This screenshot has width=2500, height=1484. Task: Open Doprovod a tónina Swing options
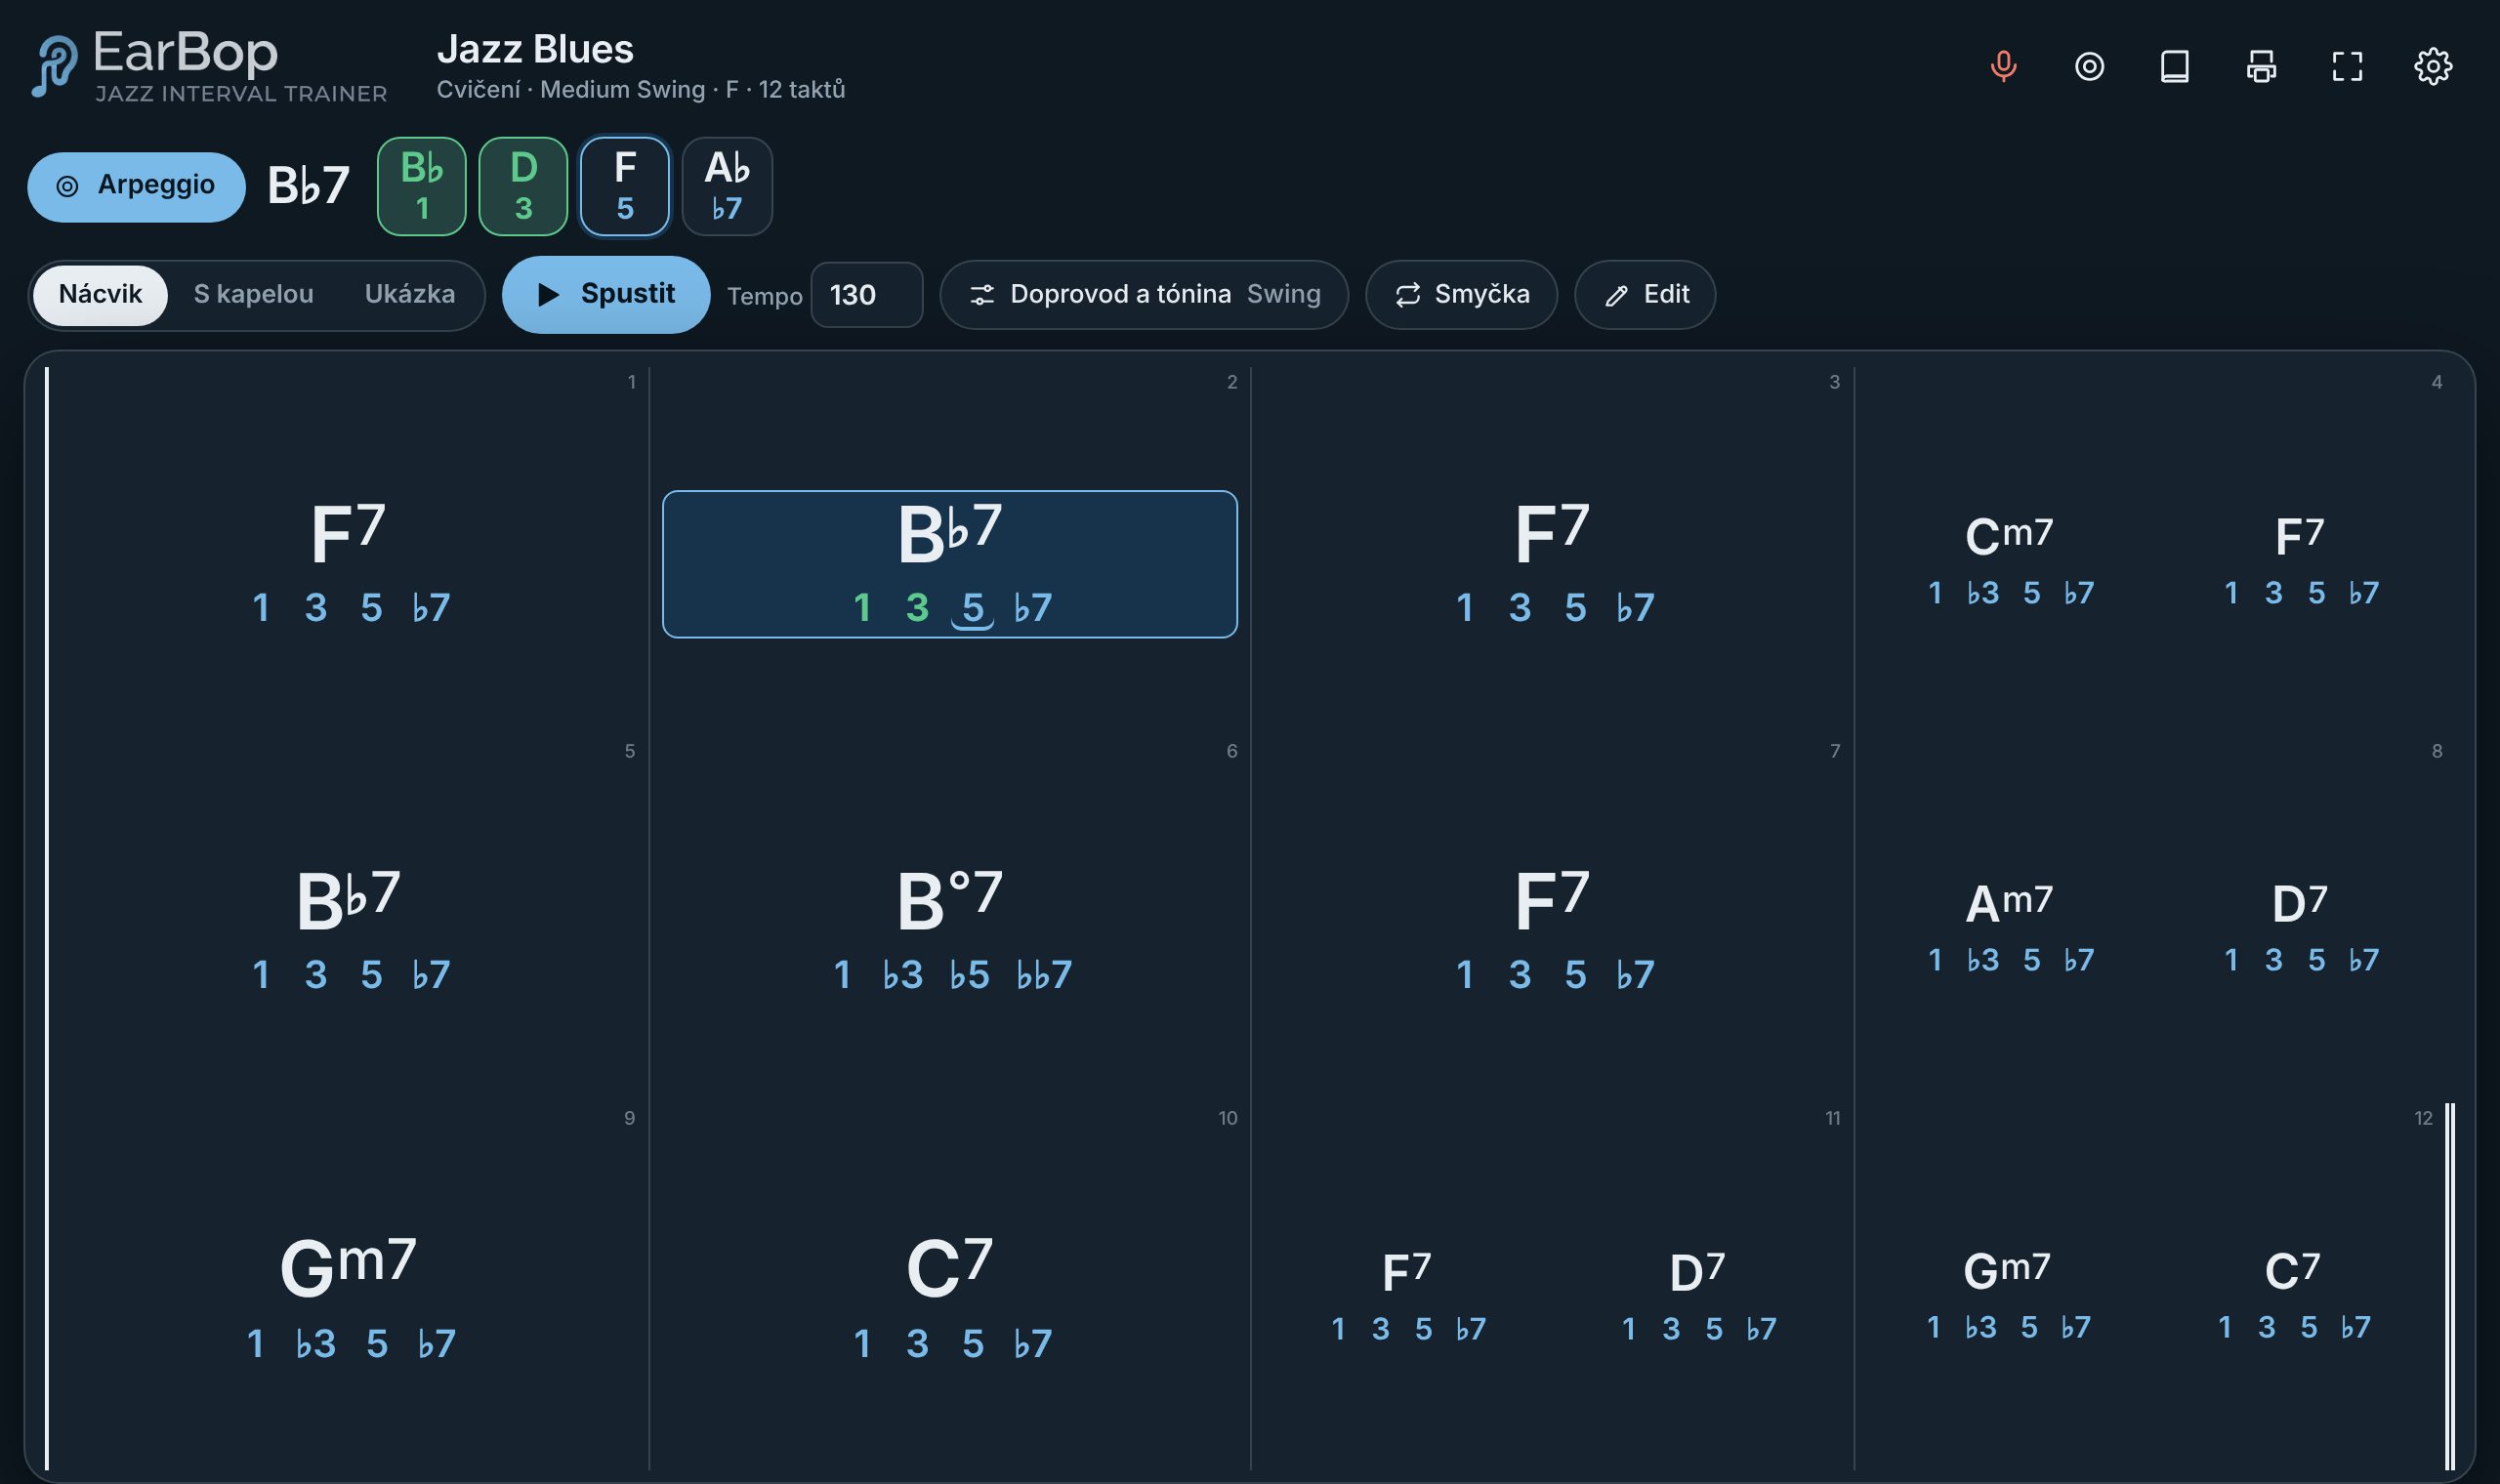[x=1144, y=294]
